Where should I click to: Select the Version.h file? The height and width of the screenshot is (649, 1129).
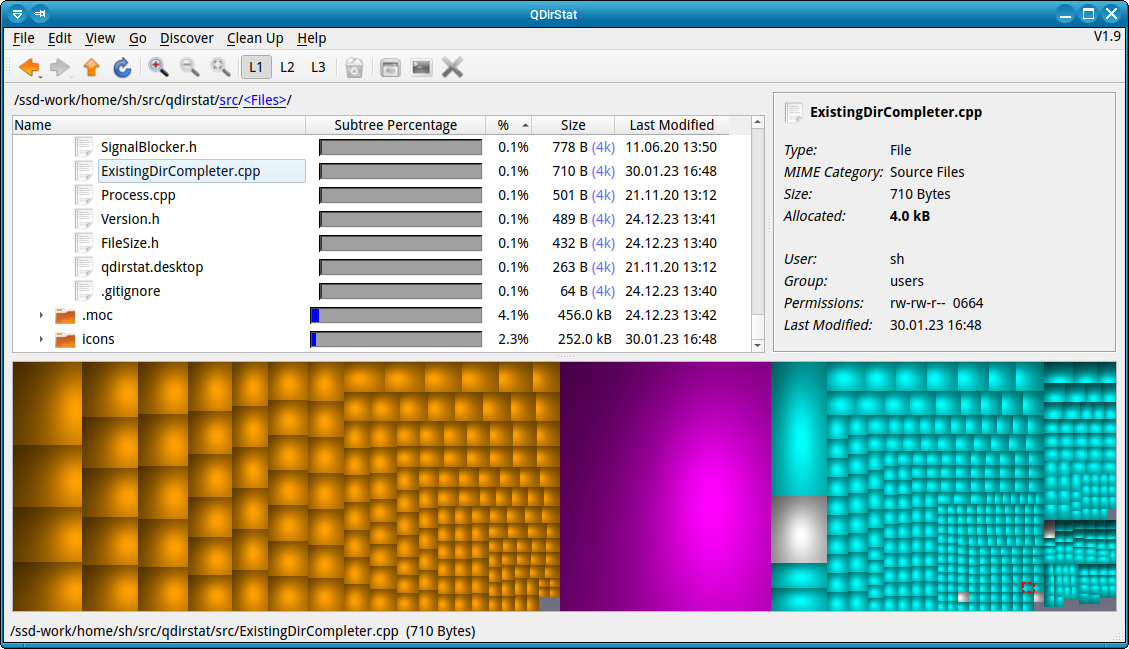click(130, 219)
